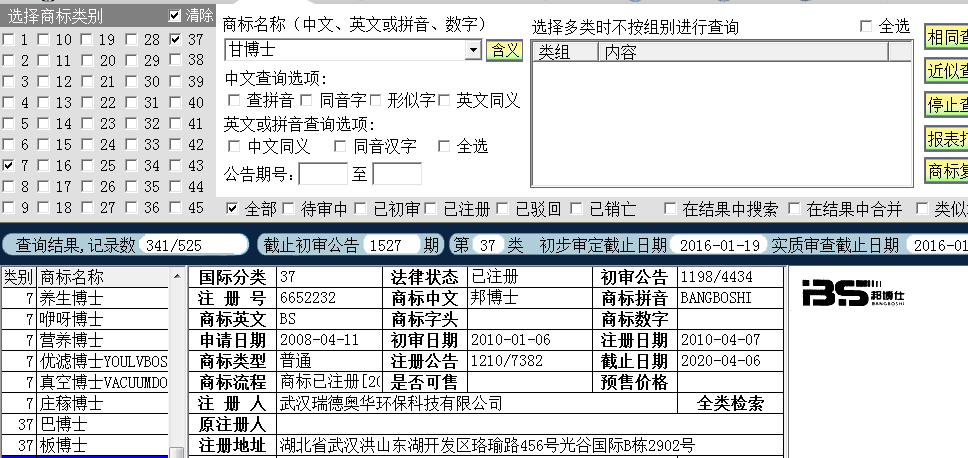Enable 在结果中搜索 option
Image resolution: width=968 pixels, height=458 pixels.
pyautogui.click(x=670, y=209)
